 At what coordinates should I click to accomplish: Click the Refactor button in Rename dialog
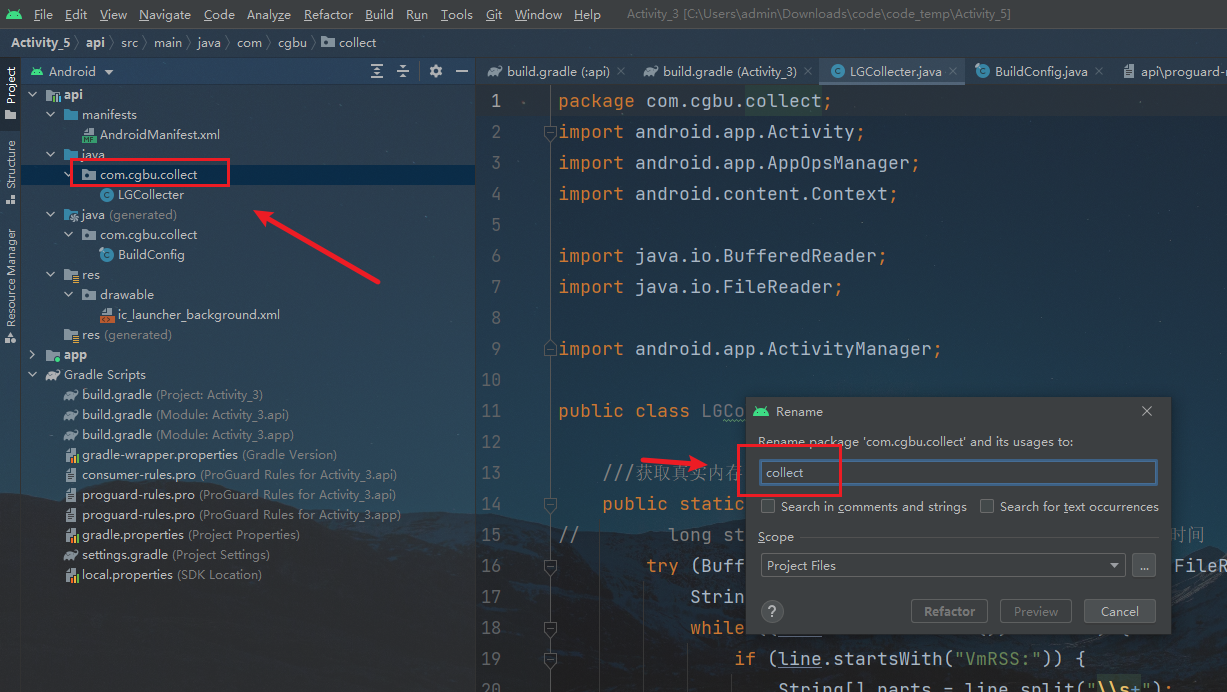click(x=949, y=612)
